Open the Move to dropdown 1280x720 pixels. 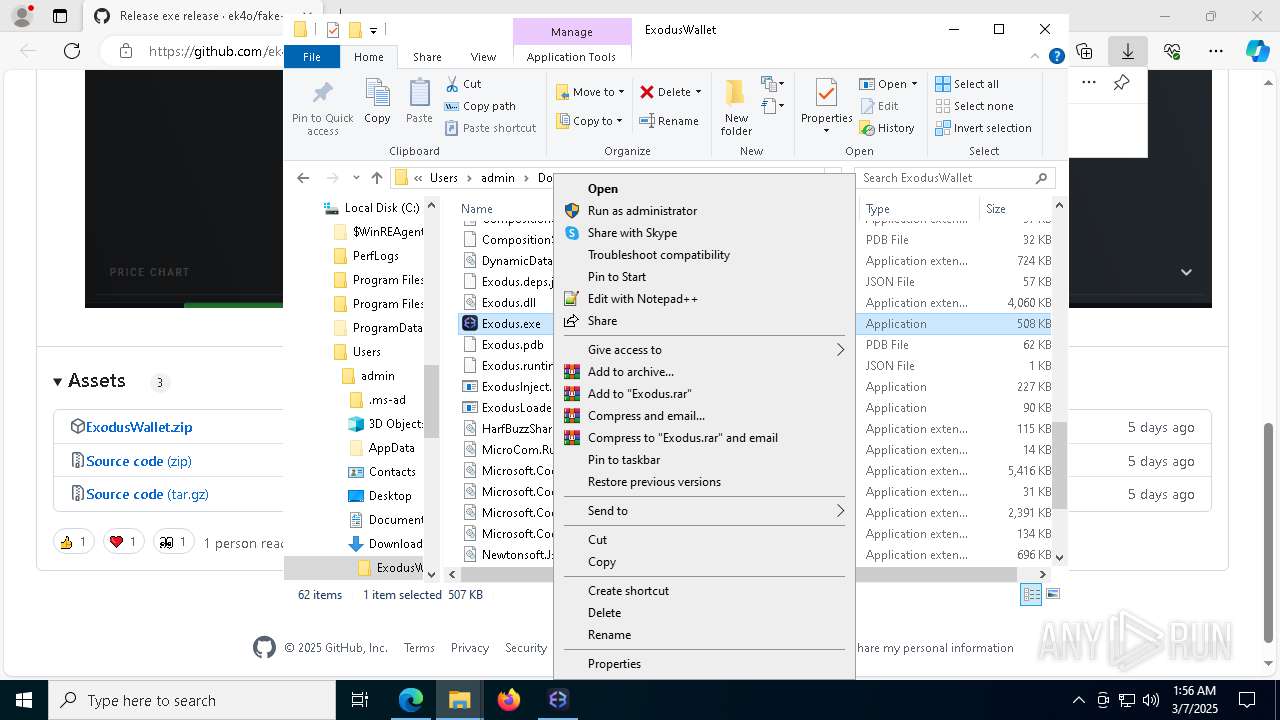pos(590,92)
